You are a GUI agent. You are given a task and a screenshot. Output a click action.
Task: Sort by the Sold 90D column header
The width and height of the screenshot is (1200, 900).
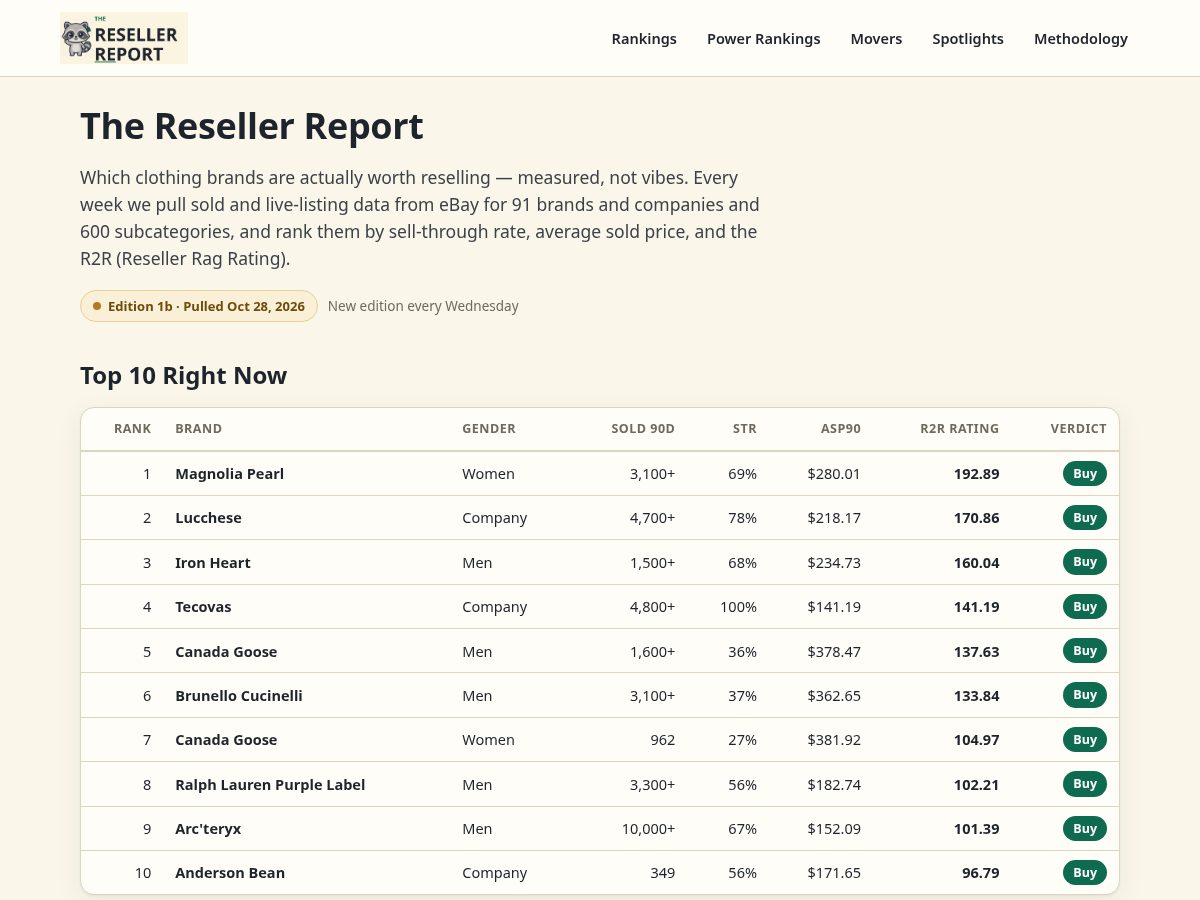643,429
